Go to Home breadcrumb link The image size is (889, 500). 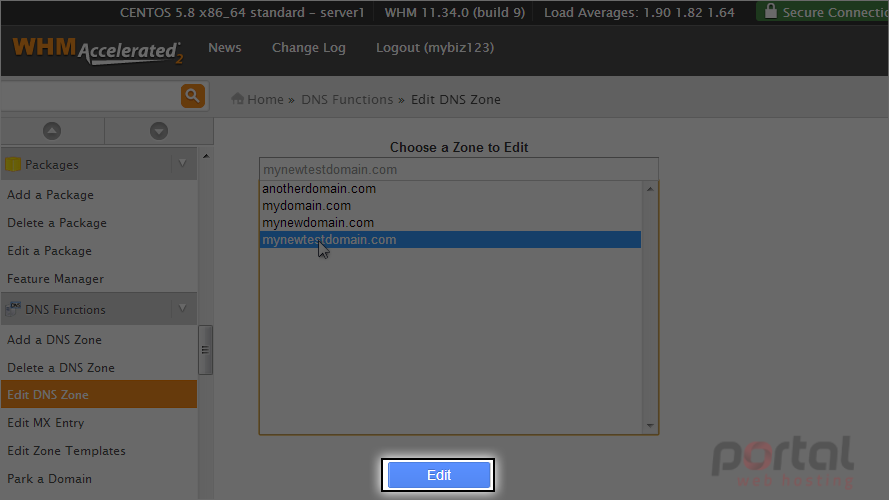265,99
